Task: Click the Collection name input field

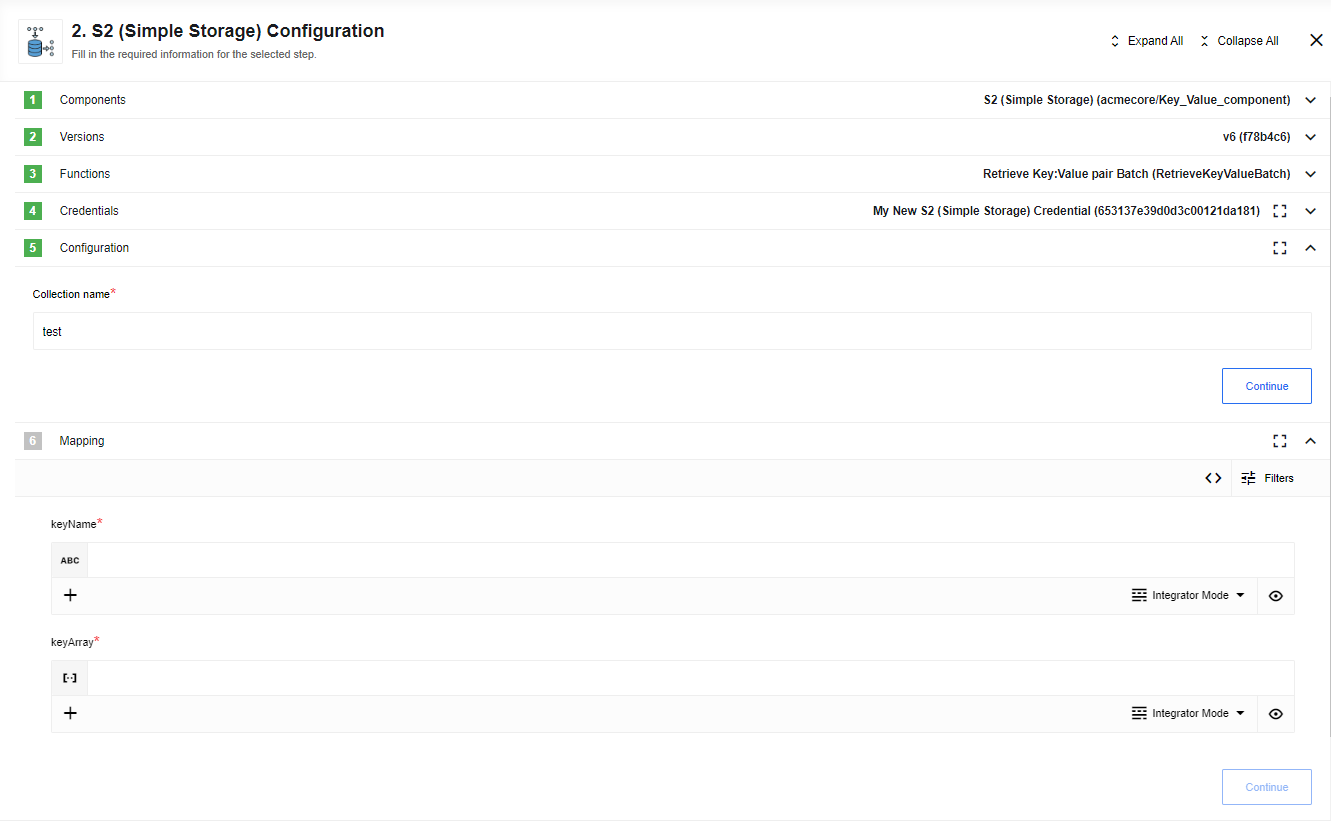Action: click(672, 331)
